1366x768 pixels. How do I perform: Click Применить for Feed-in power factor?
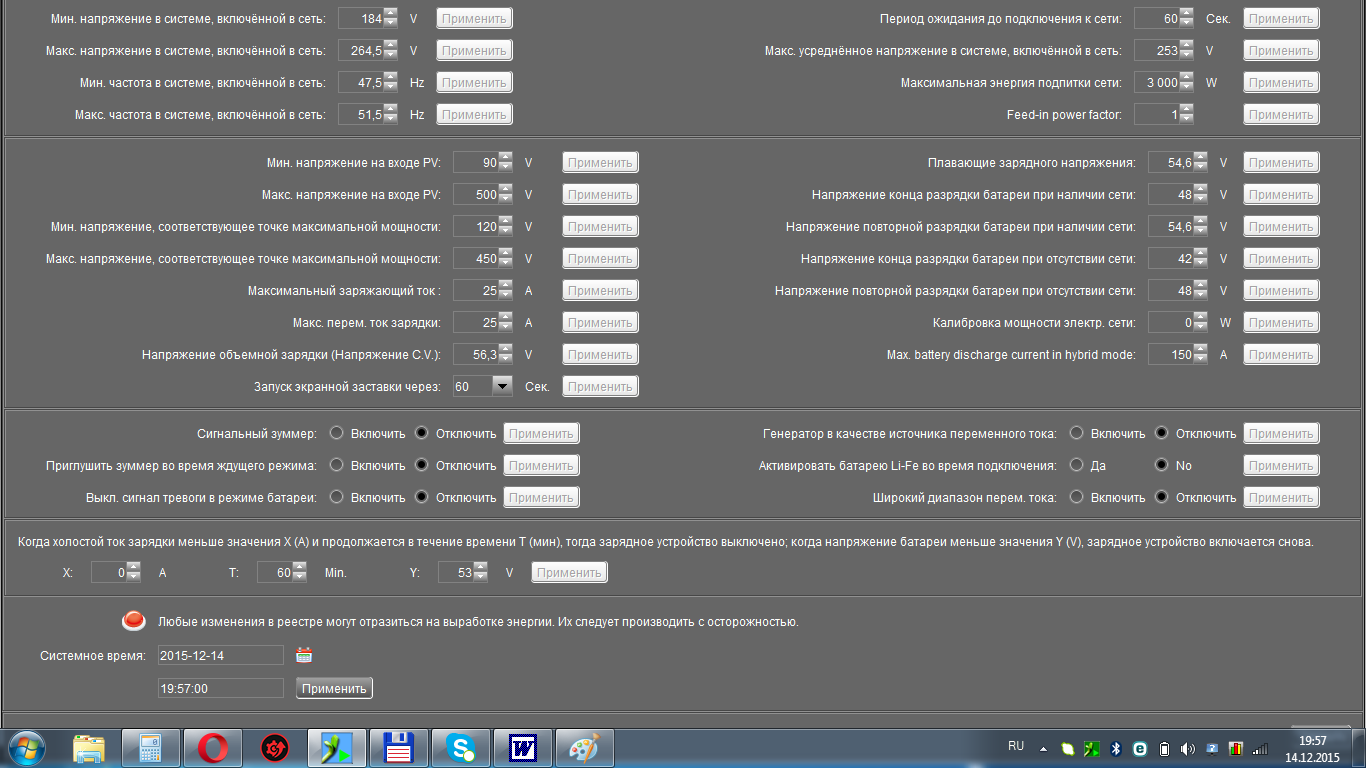click(1281, 114)
